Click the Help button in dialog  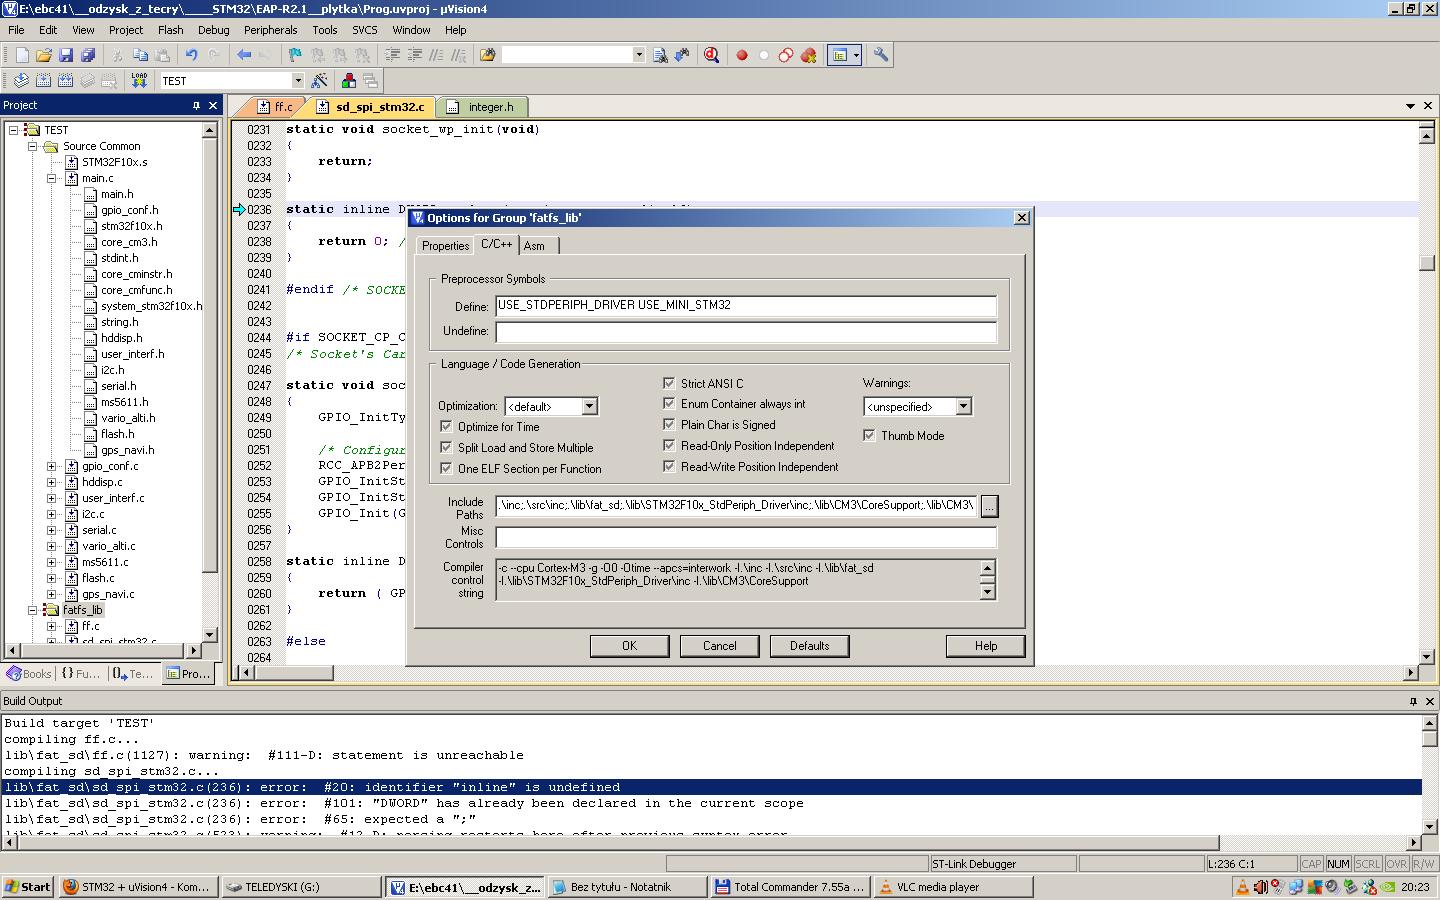986,646
